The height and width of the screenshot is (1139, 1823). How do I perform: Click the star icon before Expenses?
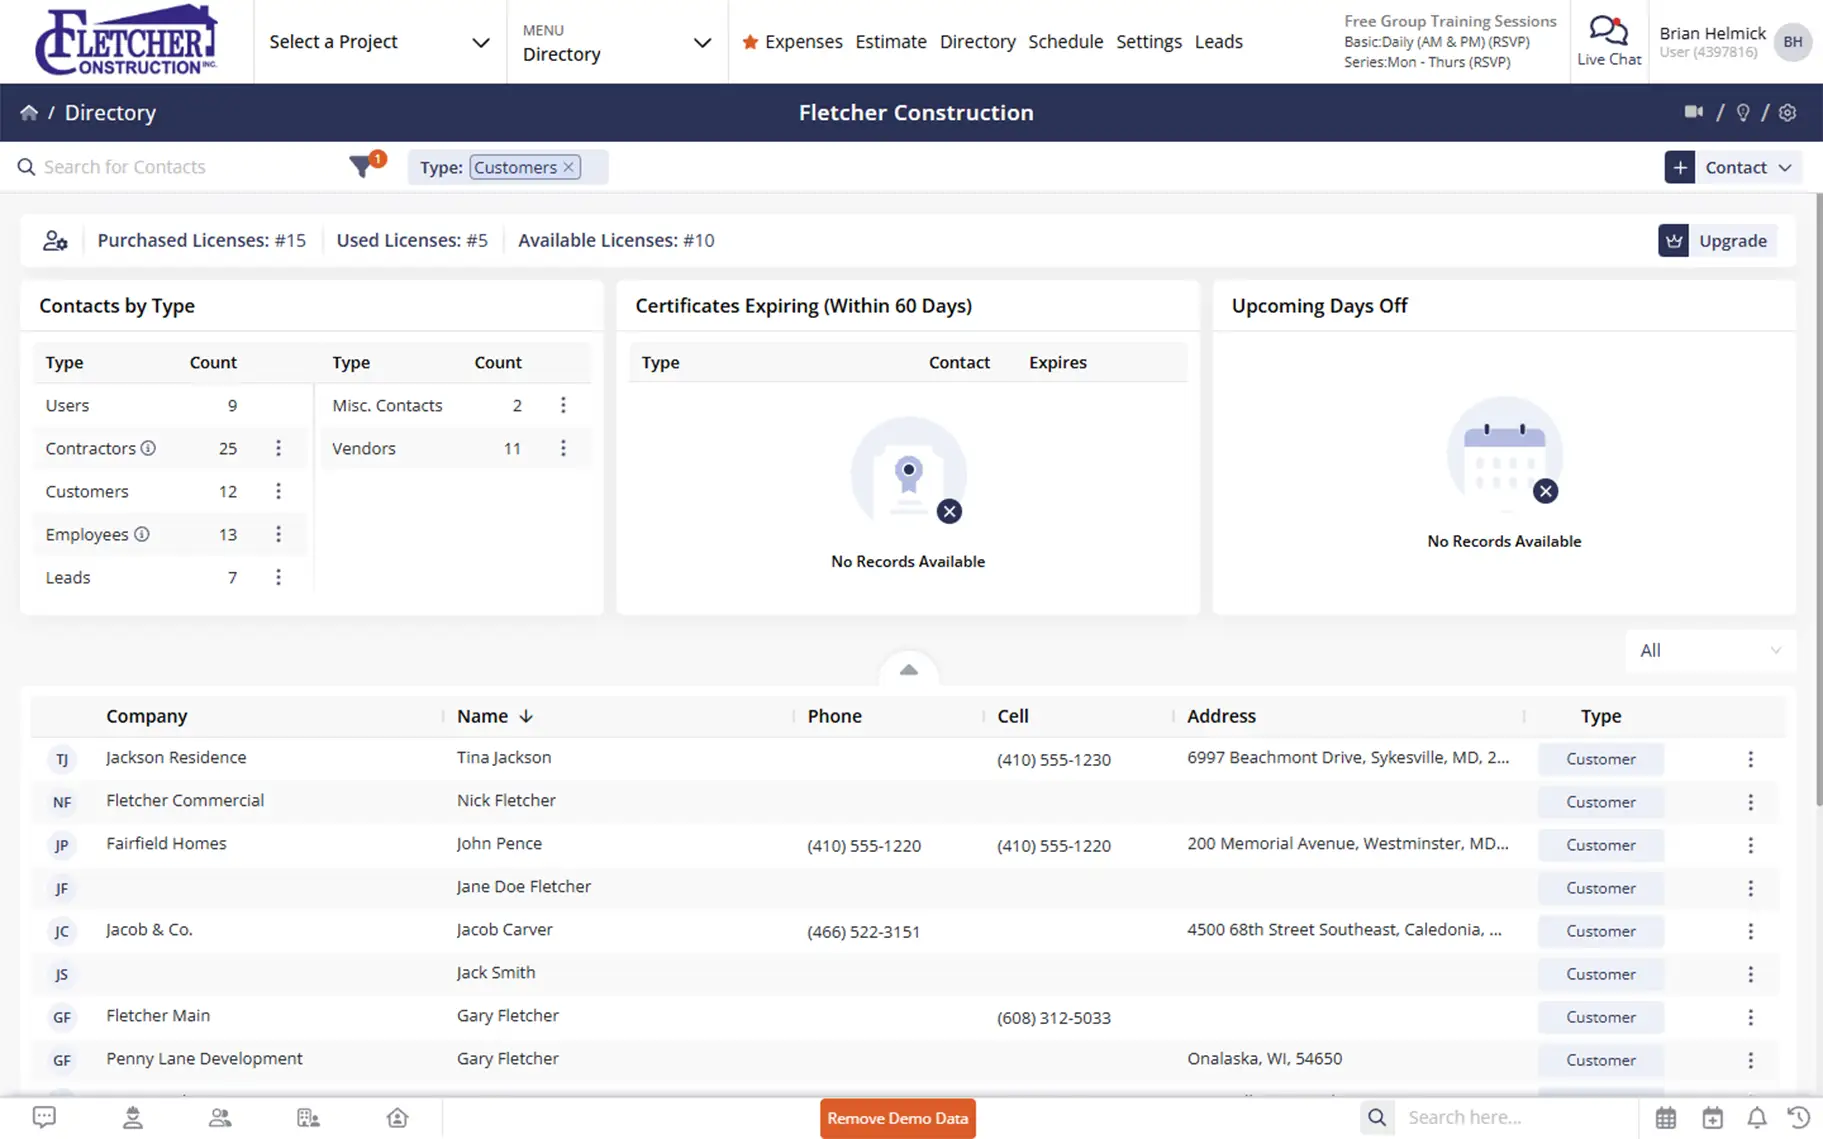click(750, 42)
